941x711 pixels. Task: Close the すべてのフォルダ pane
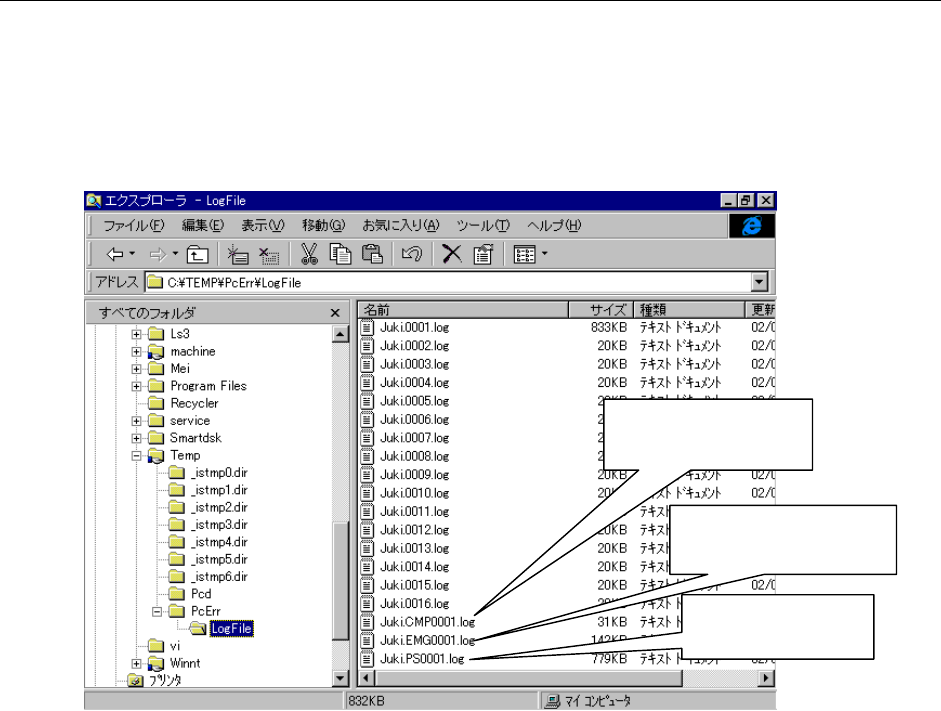coord(335,313)
